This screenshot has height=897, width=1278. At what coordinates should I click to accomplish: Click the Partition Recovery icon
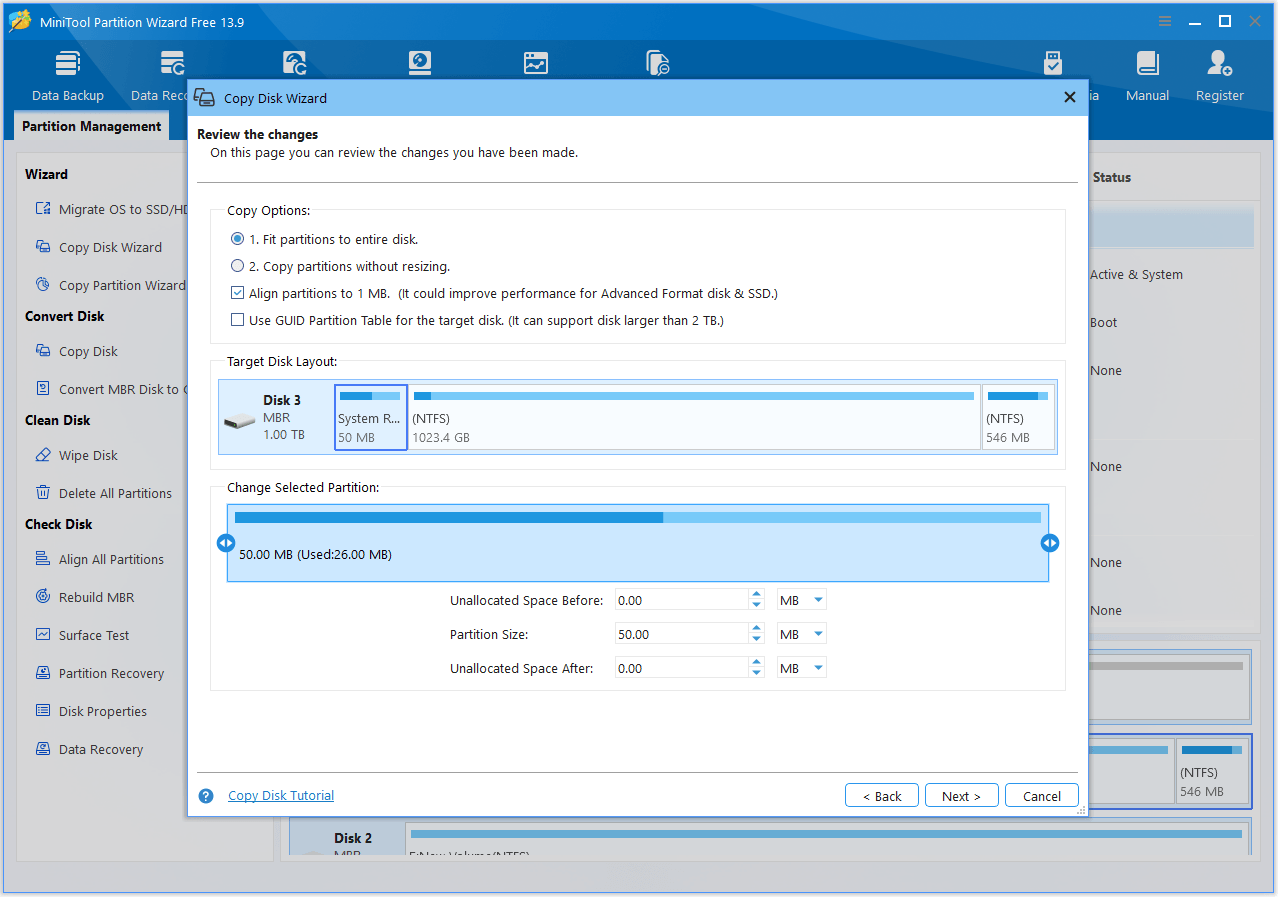pyautogui.click(x=43, y=673)
